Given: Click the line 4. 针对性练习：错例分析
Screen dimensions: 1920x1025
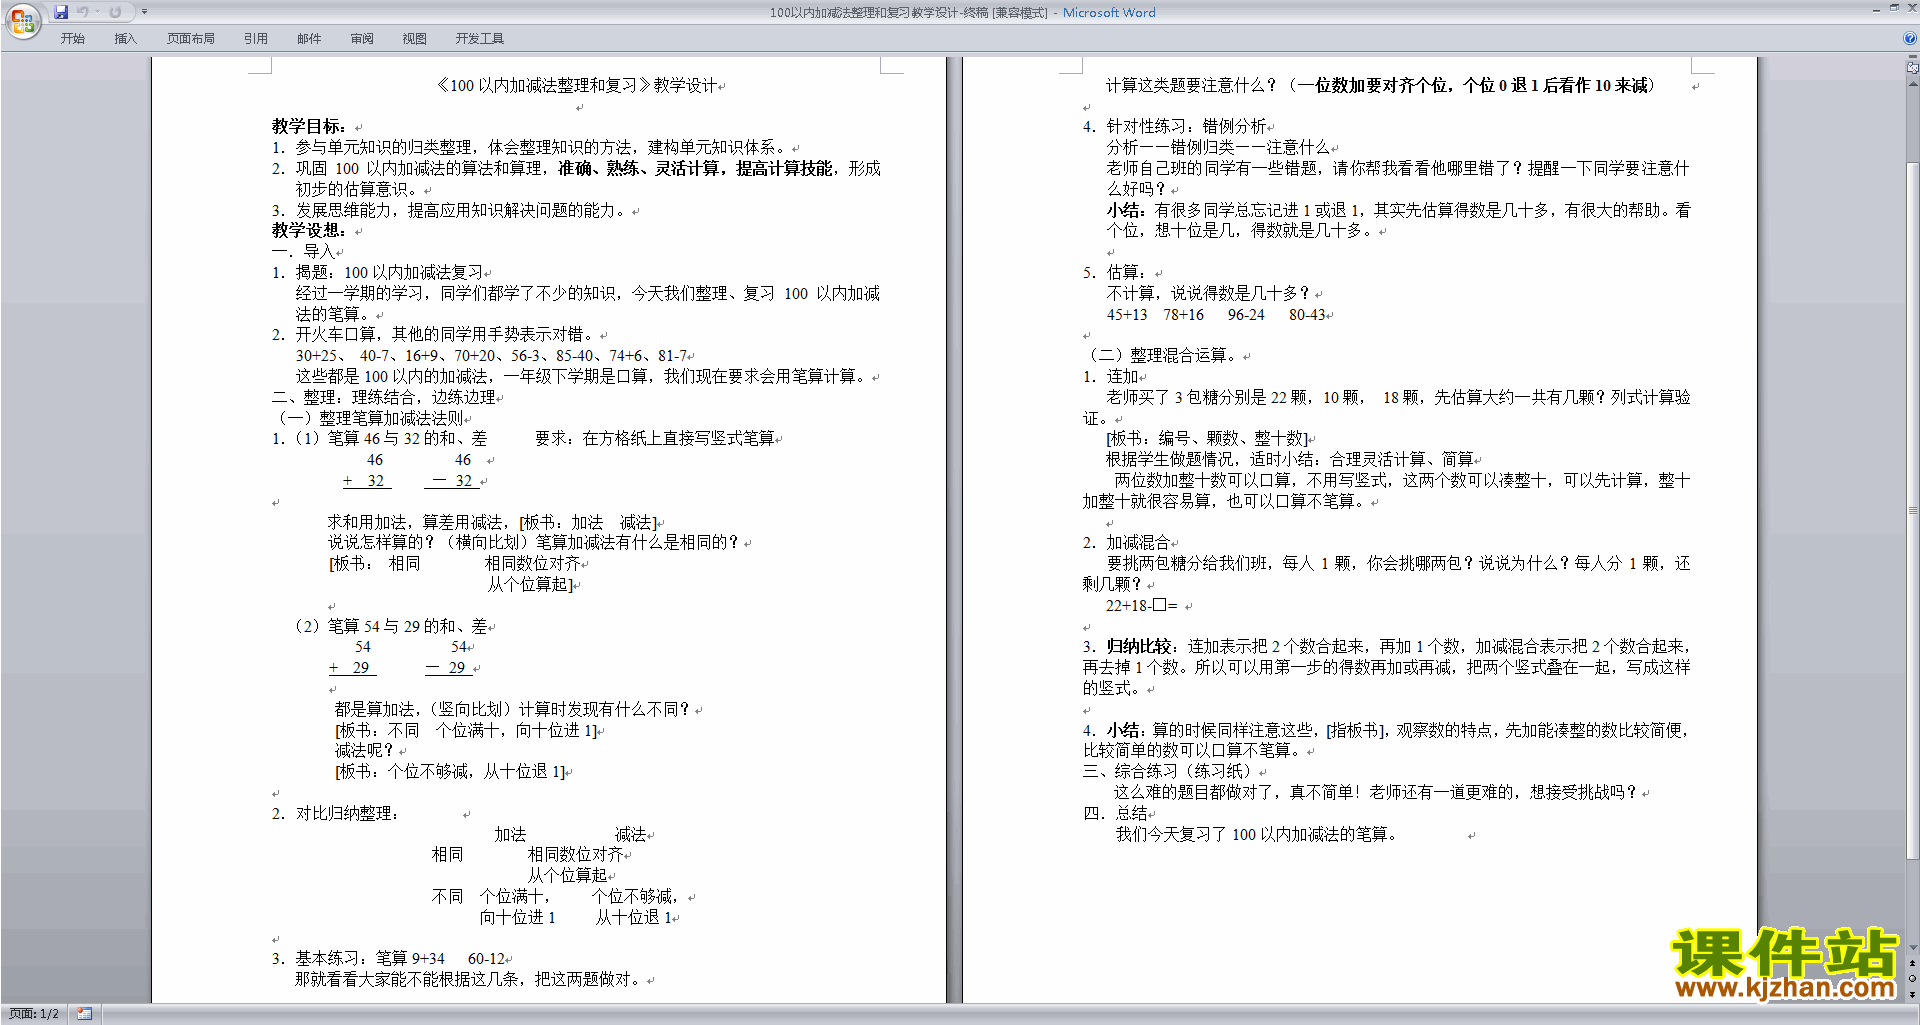Looking at the screenshot, I should click(1174, 126).
